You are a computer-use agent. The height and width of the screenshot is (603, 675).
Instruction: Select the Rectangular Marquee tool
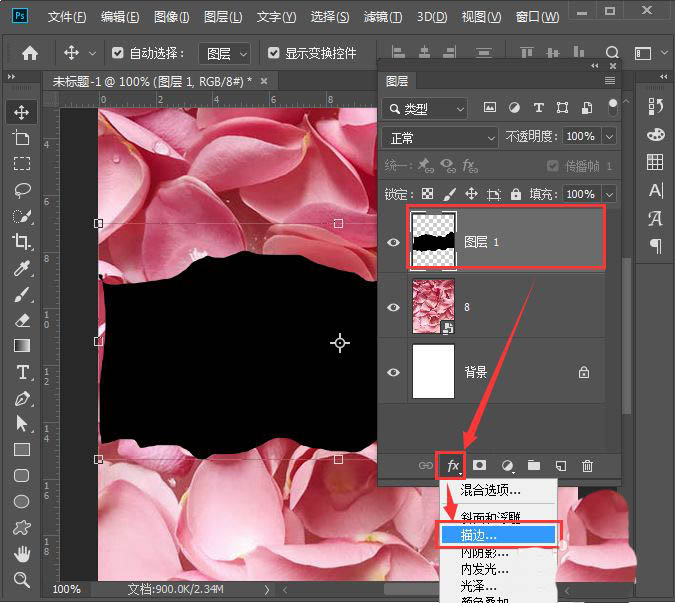pyautogui.click(x=21, y=164)
